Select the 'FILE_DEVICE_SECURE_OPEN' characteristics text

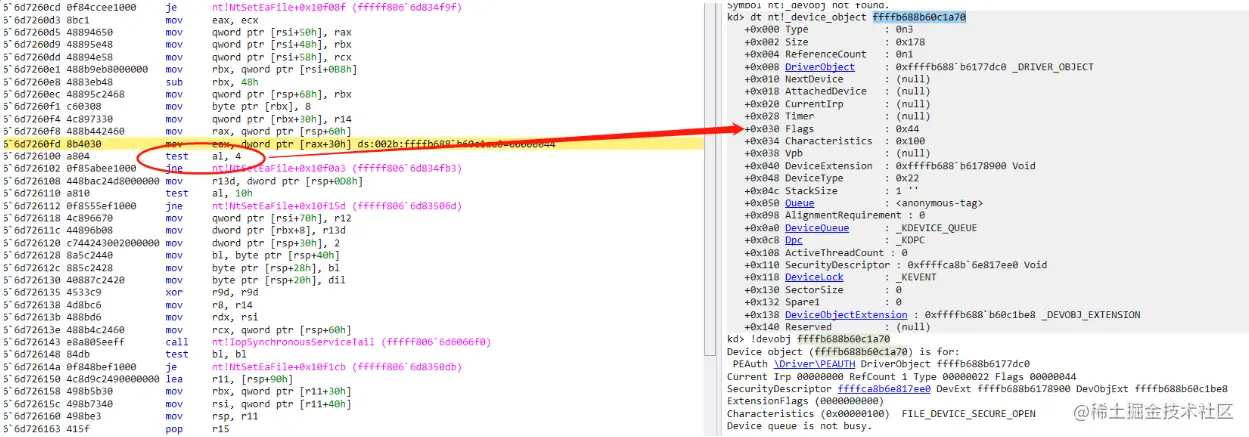click(x=967, y=413)
